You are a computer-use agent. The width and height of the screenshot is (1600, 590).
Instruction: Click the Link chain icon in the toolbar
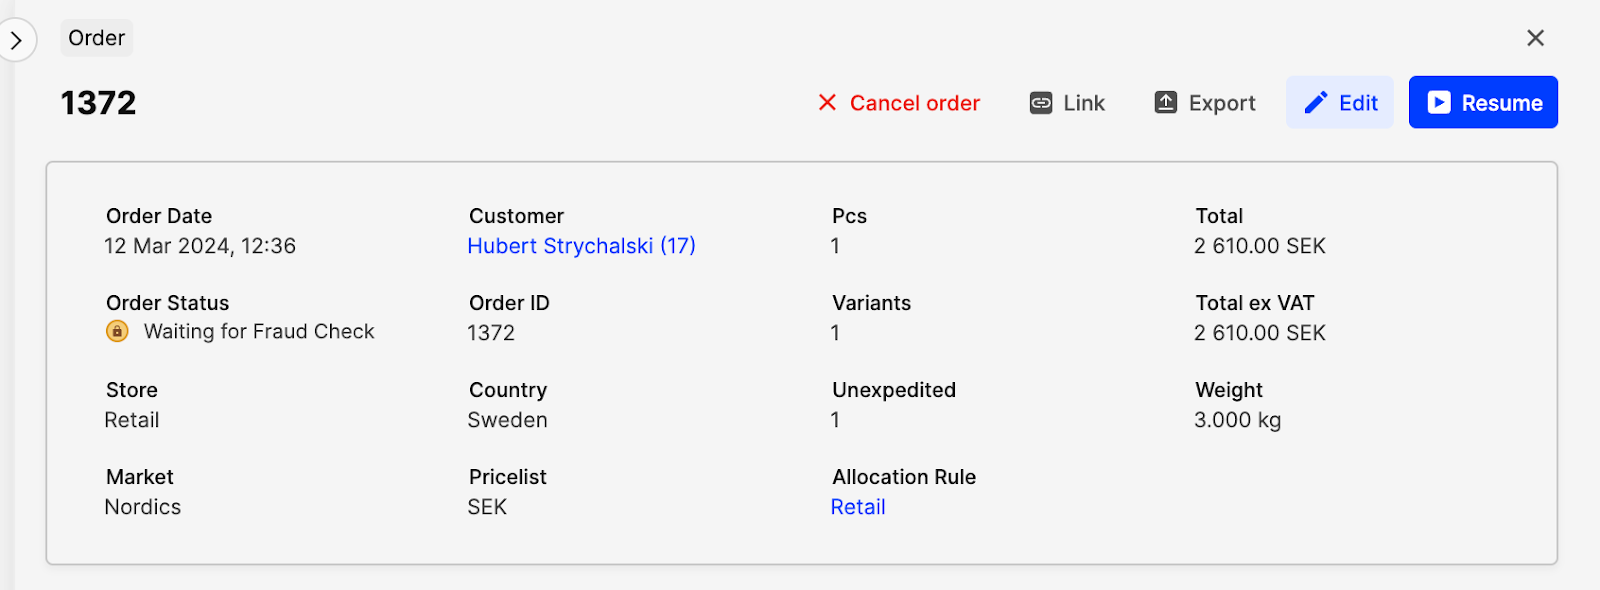pyautogui.click(x=1043, y=102)
